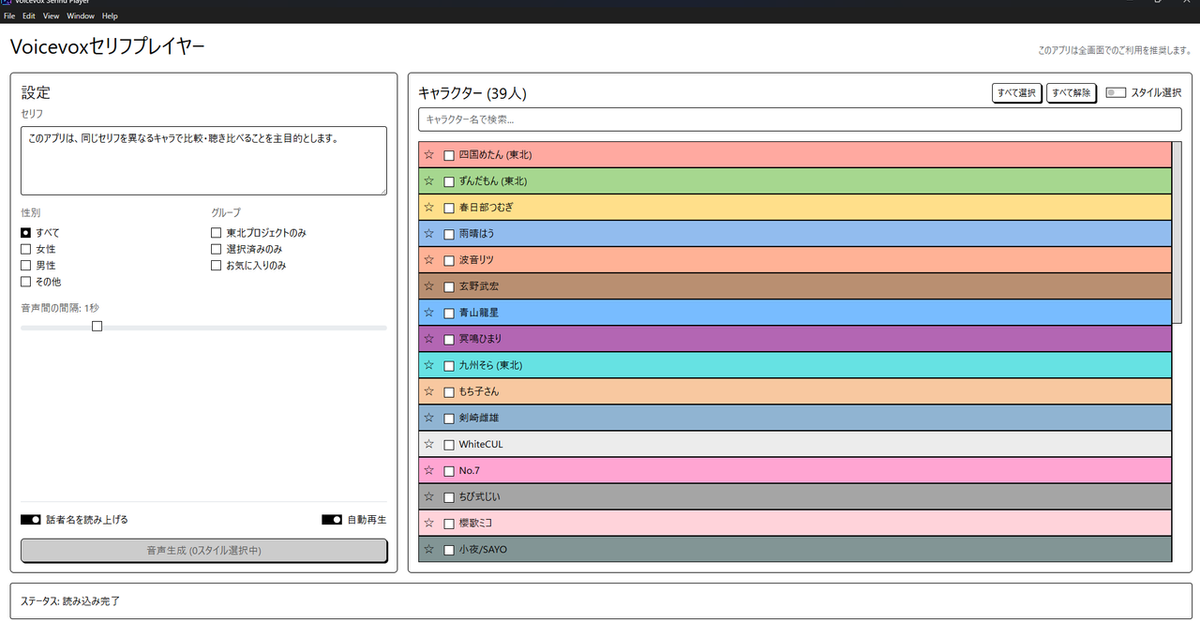Mark 春日部つむぎ as favorite star
1200x630 pixels.
[x=429, y=207]
